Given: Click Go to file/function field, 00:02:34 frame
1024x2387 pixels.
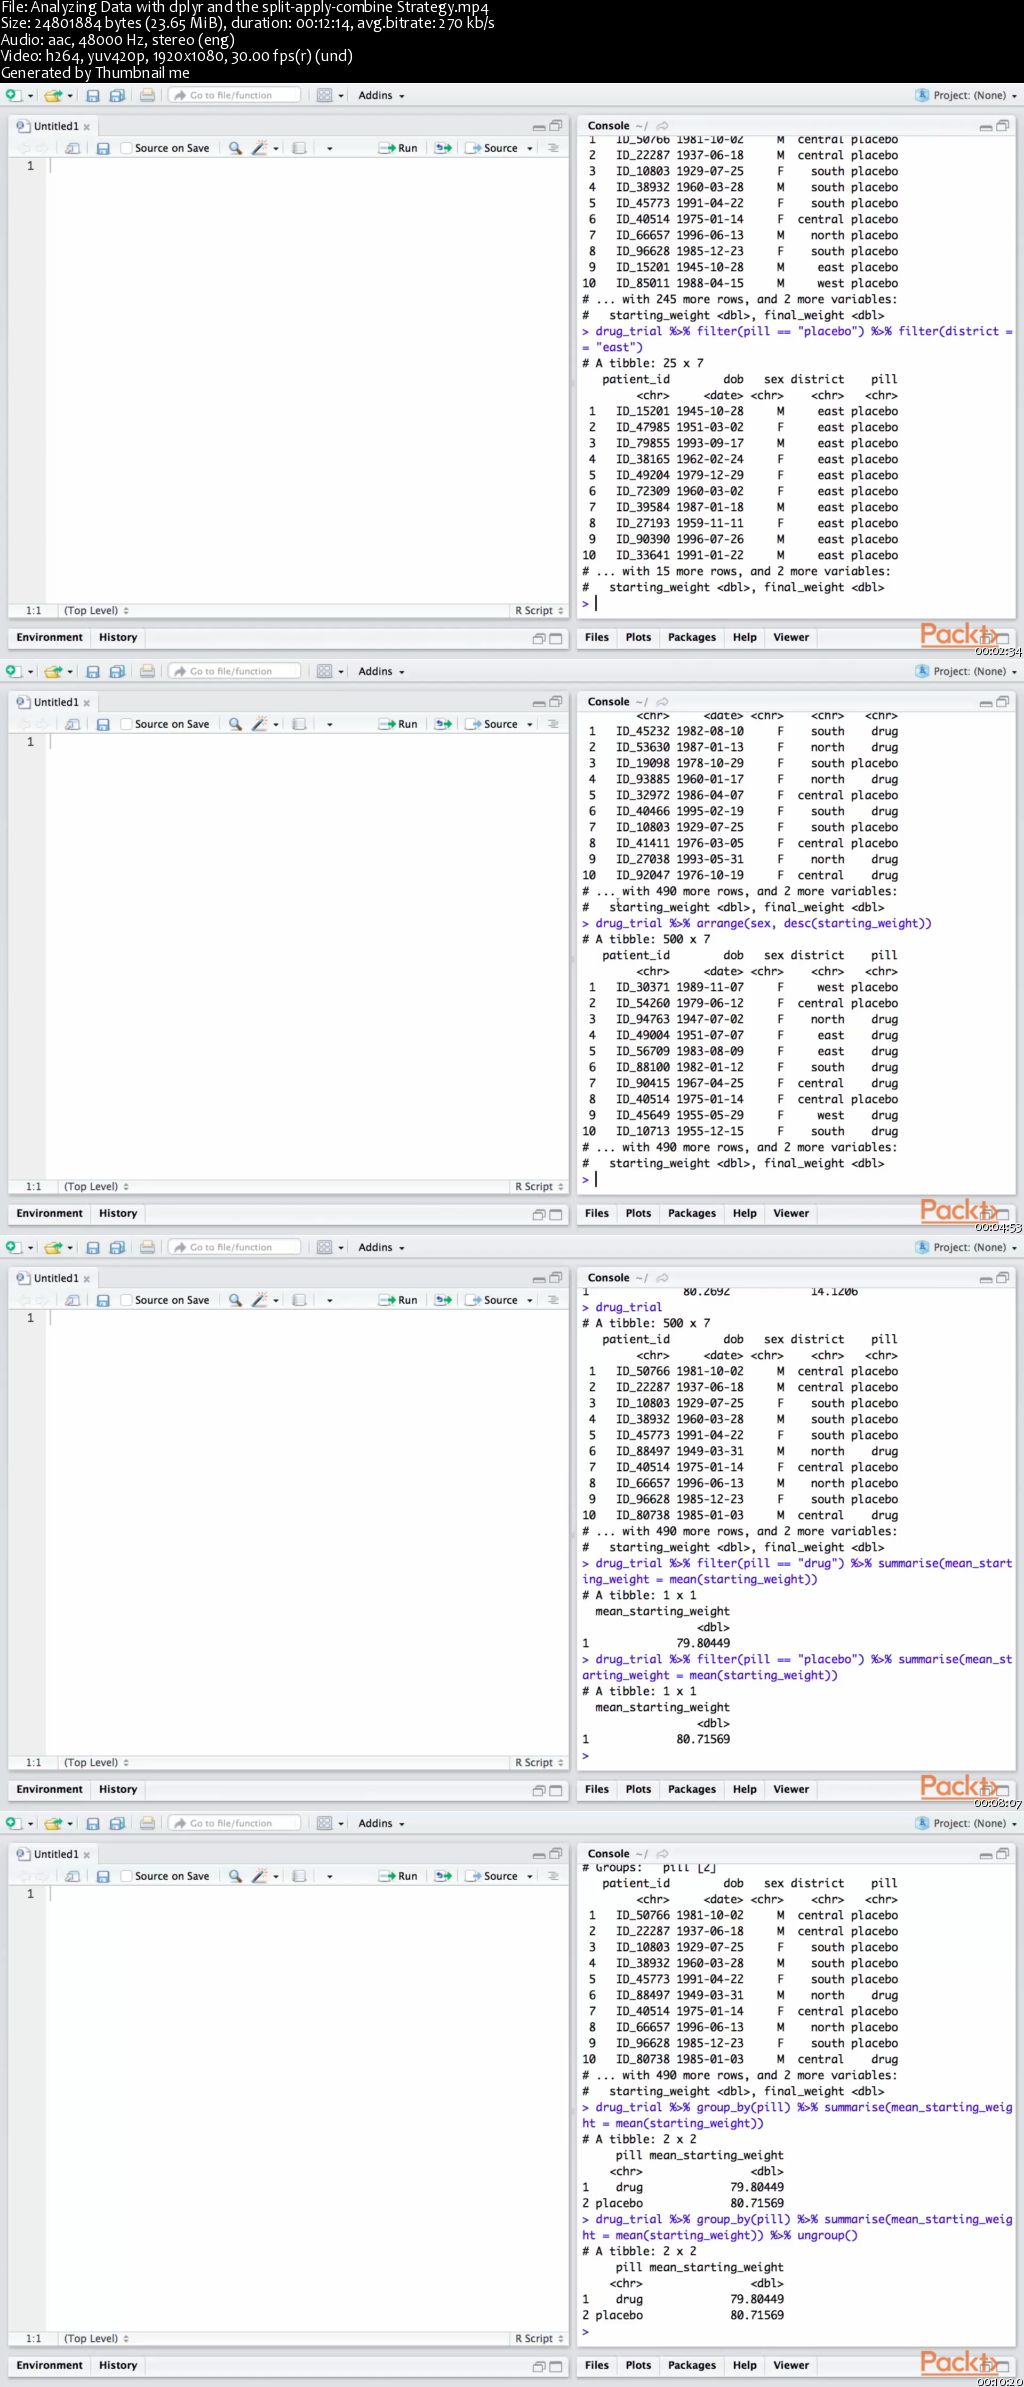Looking at the screenshot, I should tap(234, 96).
